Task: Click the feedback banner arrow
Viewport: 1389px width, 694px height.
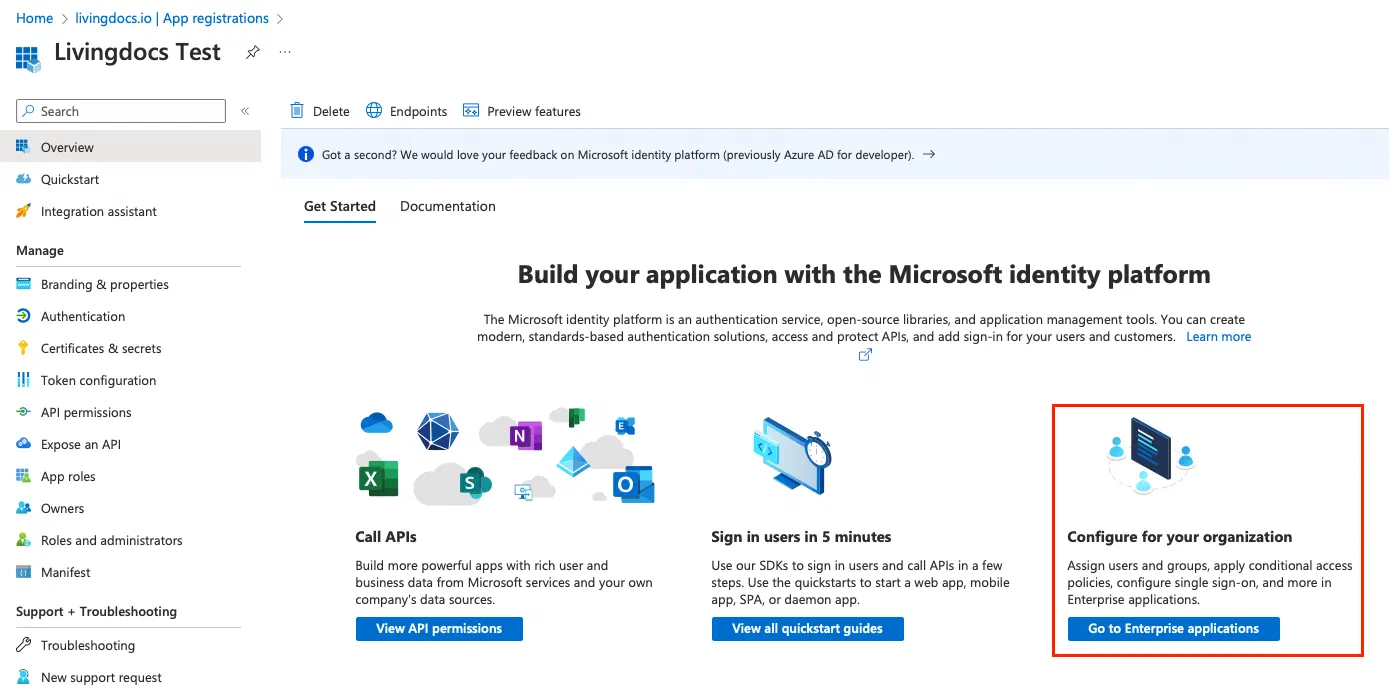Action: click(x=929, y=155)
